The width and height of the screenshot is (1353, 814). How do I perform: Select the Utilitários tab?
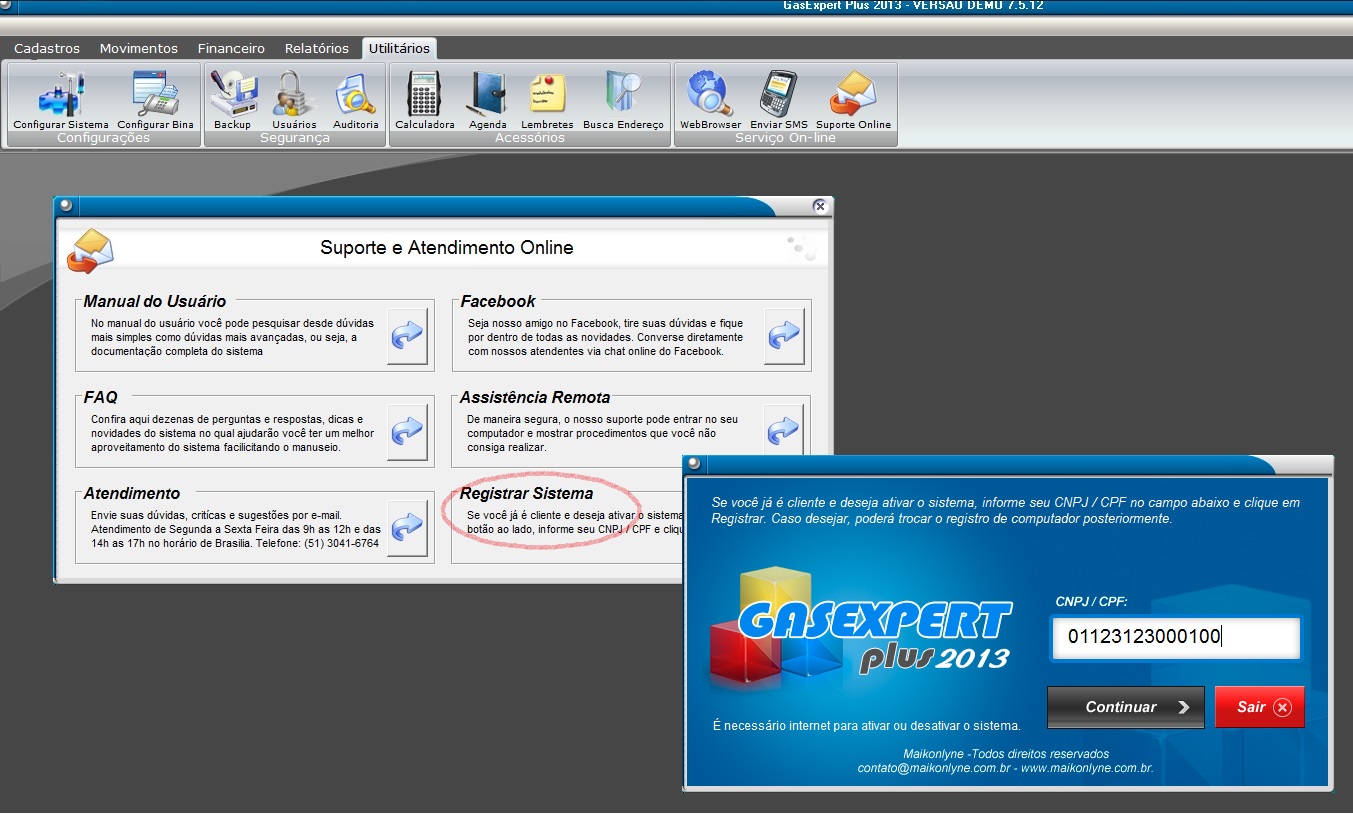coord(399,48)
